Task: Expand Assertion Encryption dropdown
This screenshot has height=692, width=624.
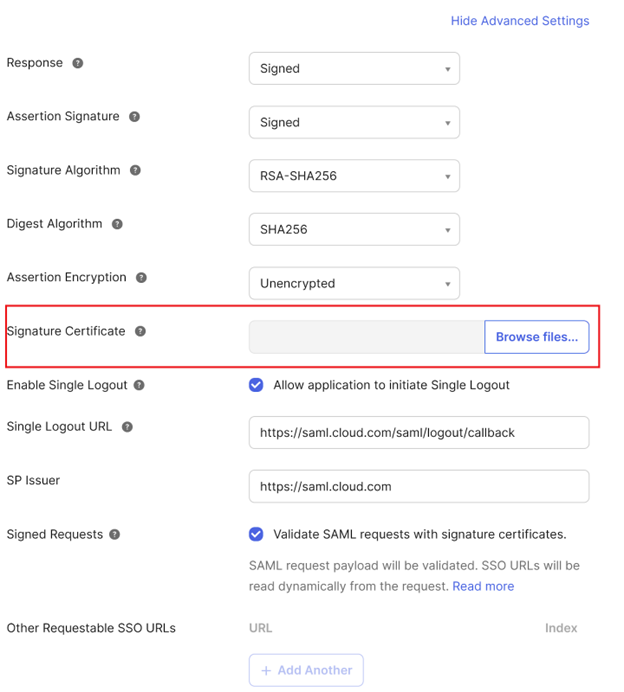Action: (354, 284)
